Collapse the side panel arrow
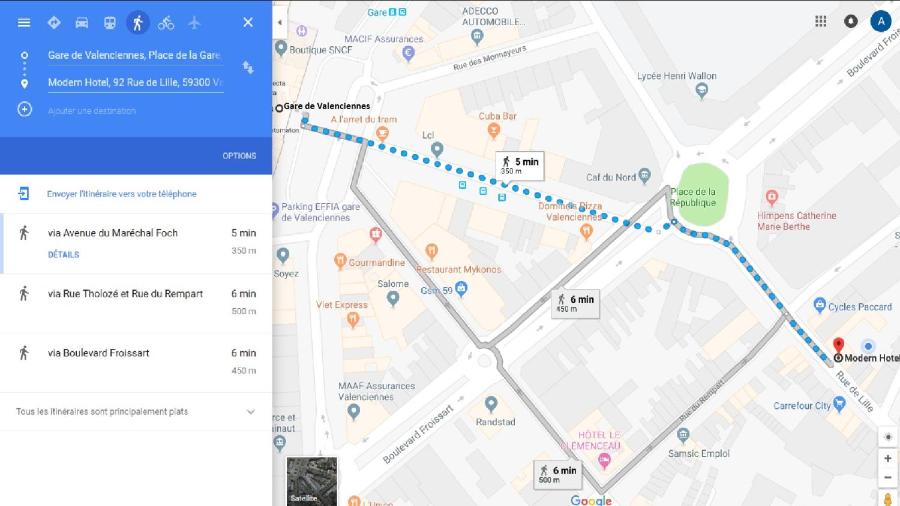 point(280,23)
